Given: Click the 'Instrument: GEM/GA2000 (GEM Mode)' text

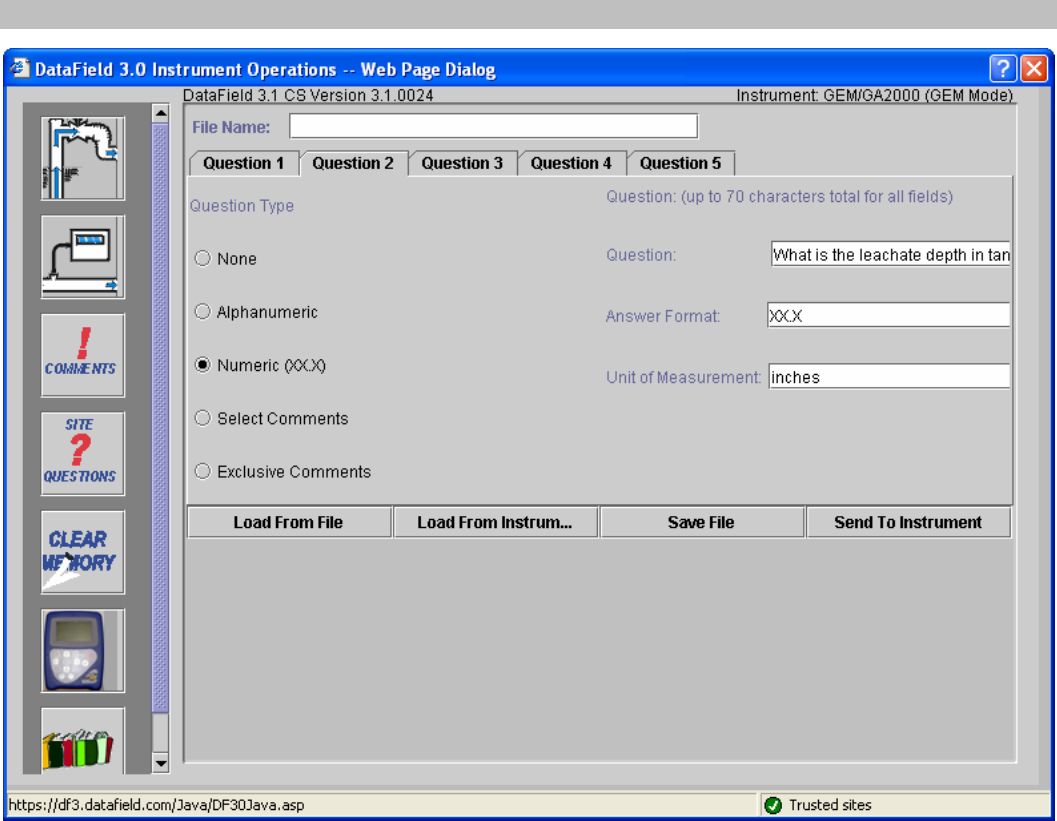Looking at the screenshot, I should [874, 95].
